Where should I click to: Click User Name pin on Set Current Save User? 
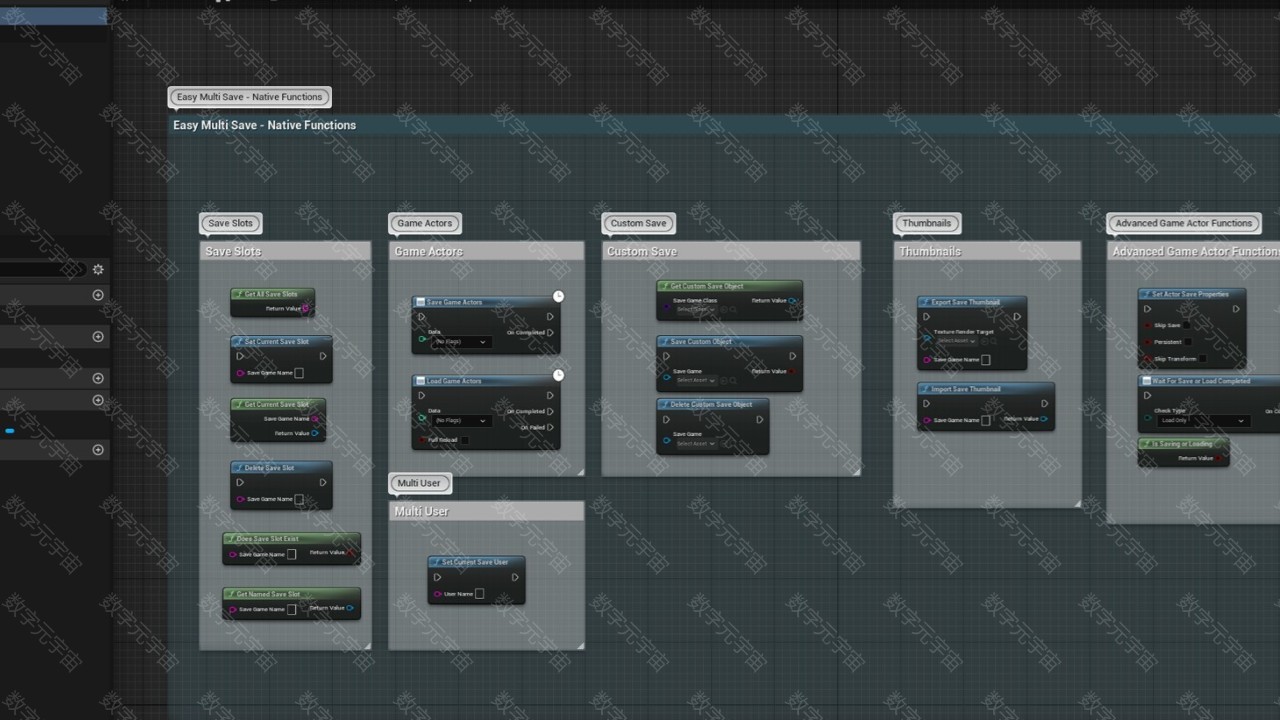click(x=437, y=594)
